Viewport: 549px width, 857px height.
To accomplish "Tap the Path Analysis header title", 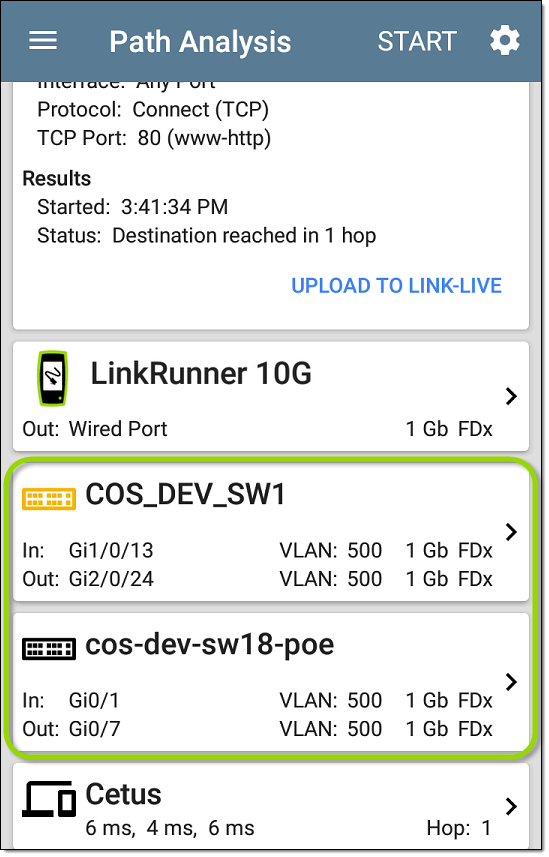I will [200, 42].
